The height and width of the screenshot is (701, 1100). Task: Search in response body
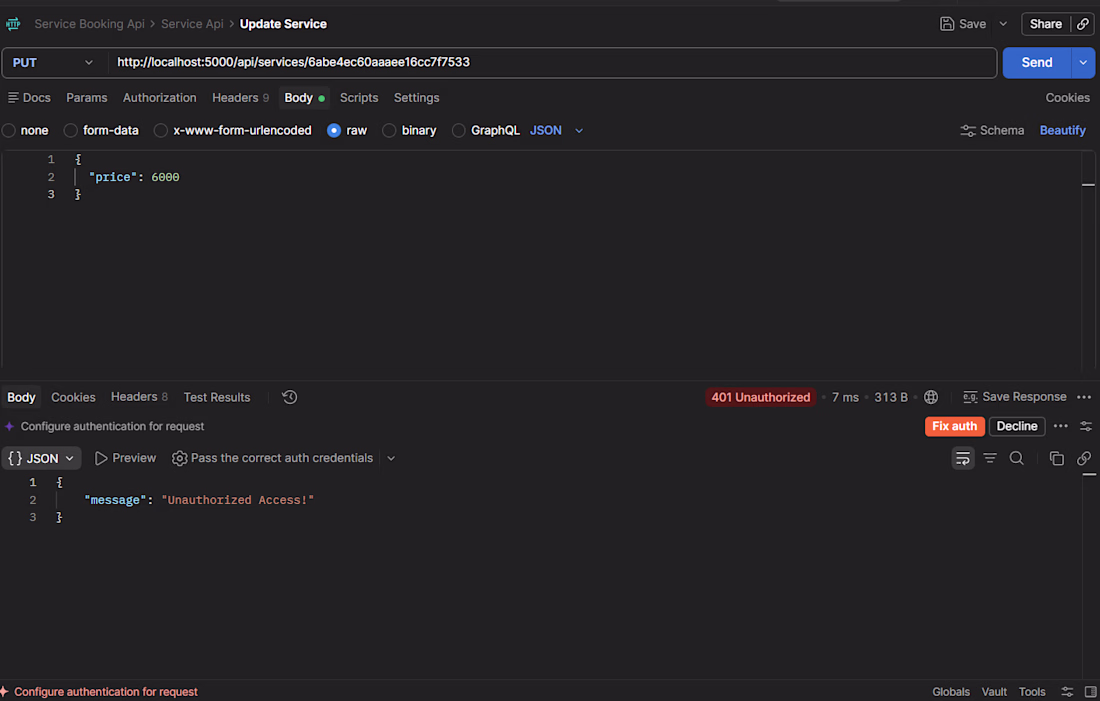1017,458
